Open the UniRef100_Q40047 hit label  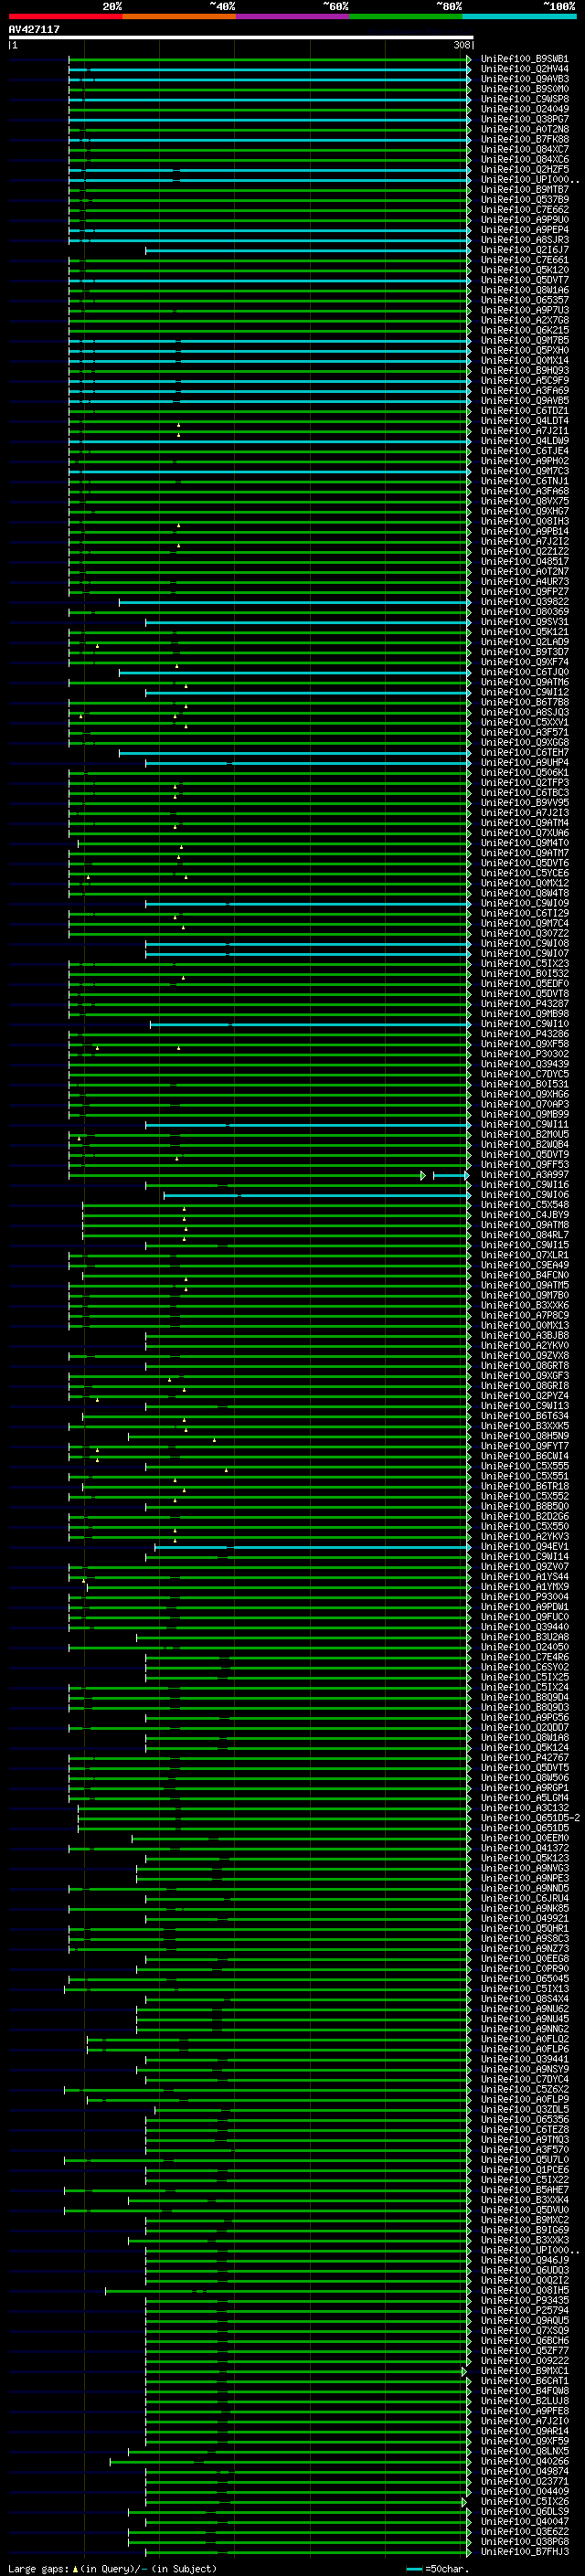(524, 2521)
